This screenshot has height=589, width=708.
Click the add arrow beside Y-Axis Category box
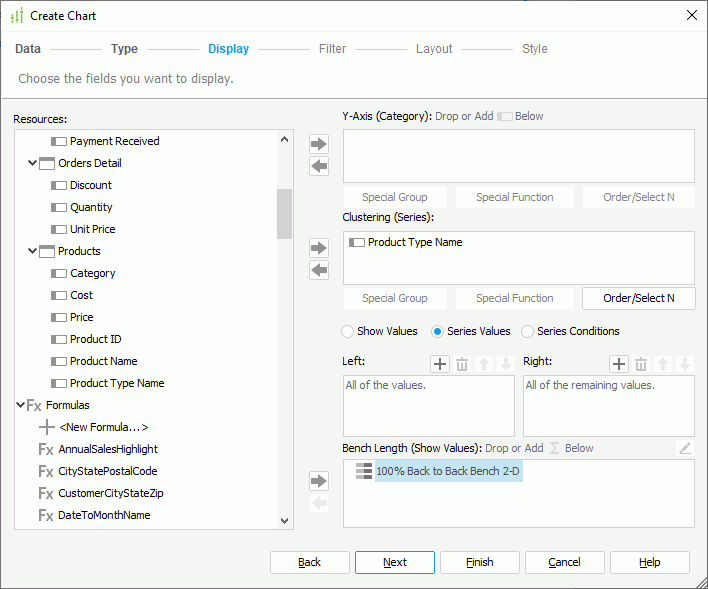319,145
